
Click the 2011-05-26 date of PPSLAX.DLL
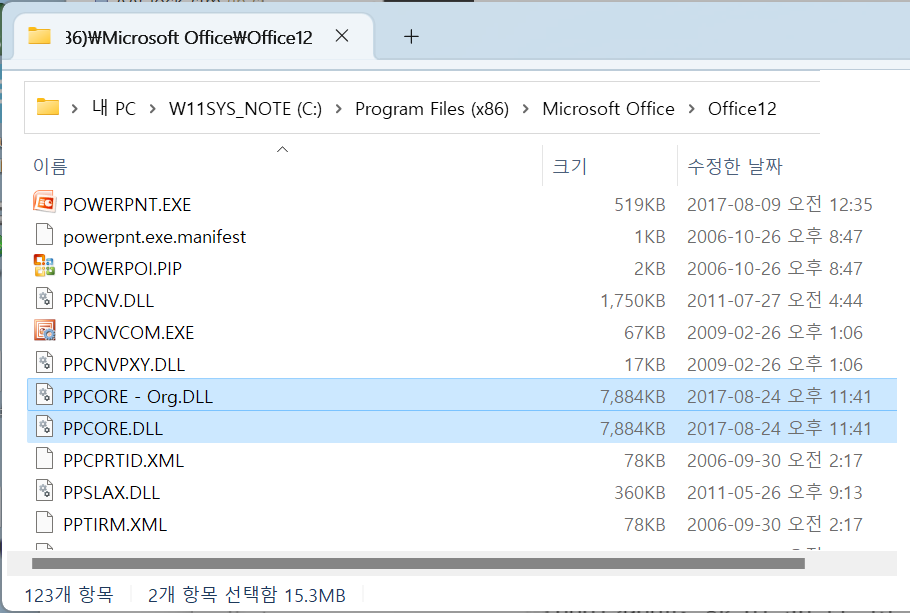[x=775, y=492]
